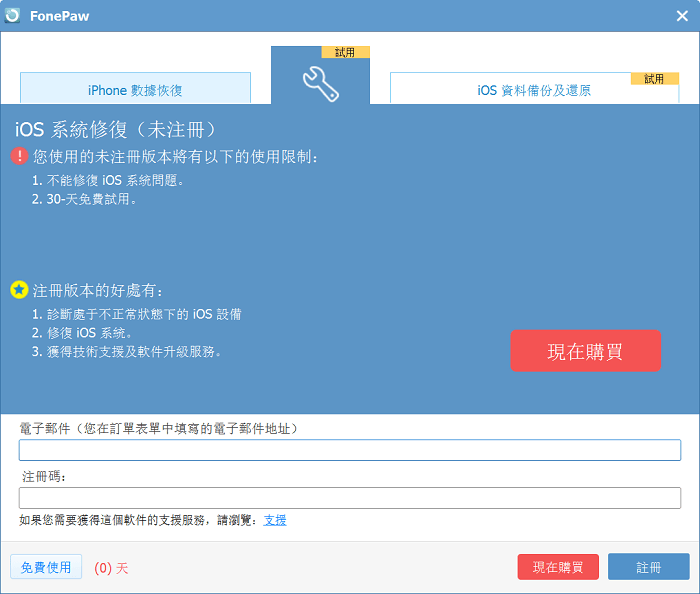Focus the 電子郵件 input field
Viewport: 700px width, 594px height.
pyautogui.click(x=350, y=450)
